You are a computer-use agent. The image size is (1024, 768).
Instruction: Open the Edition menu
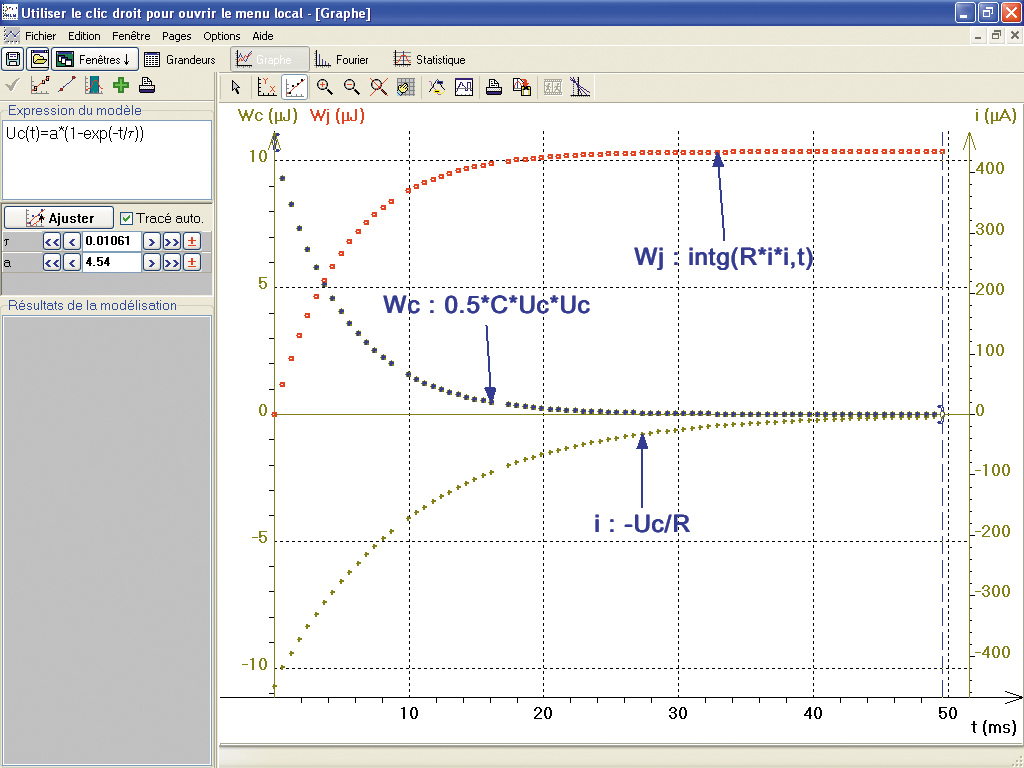(84, 36)
